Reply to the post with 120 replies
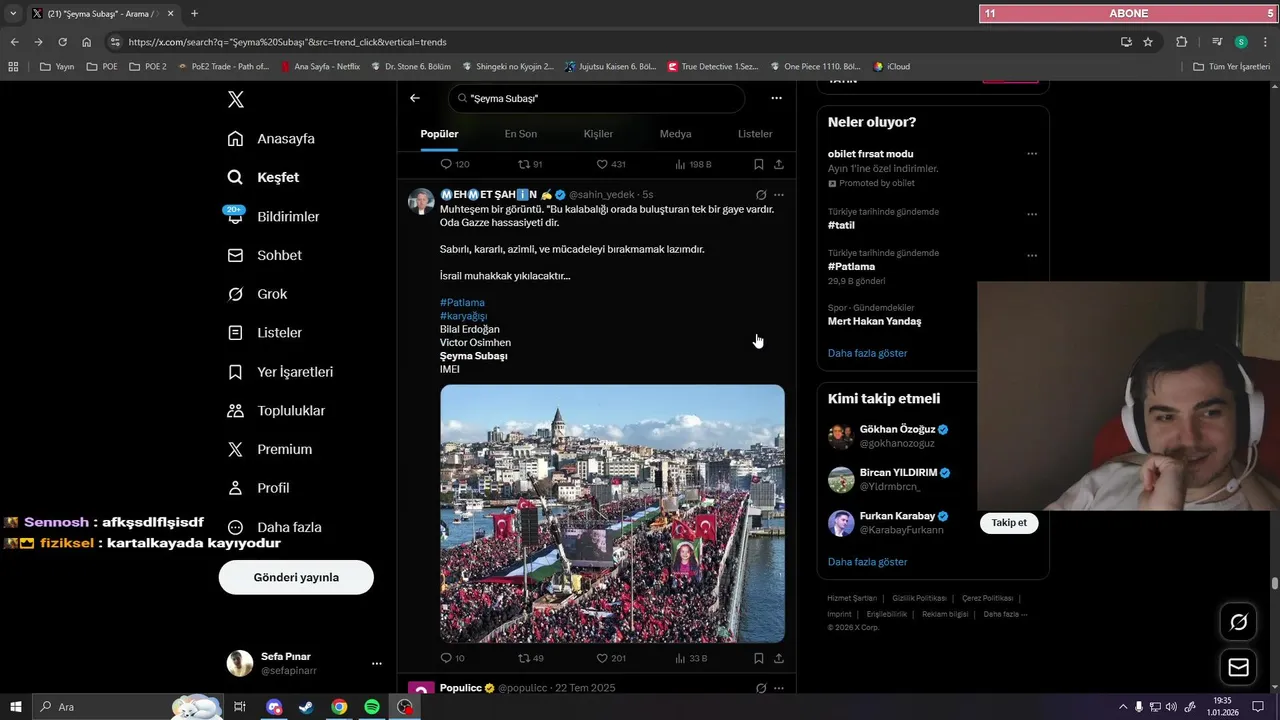This screenshot has height=720, width=1280. click(x=455, y=164)
